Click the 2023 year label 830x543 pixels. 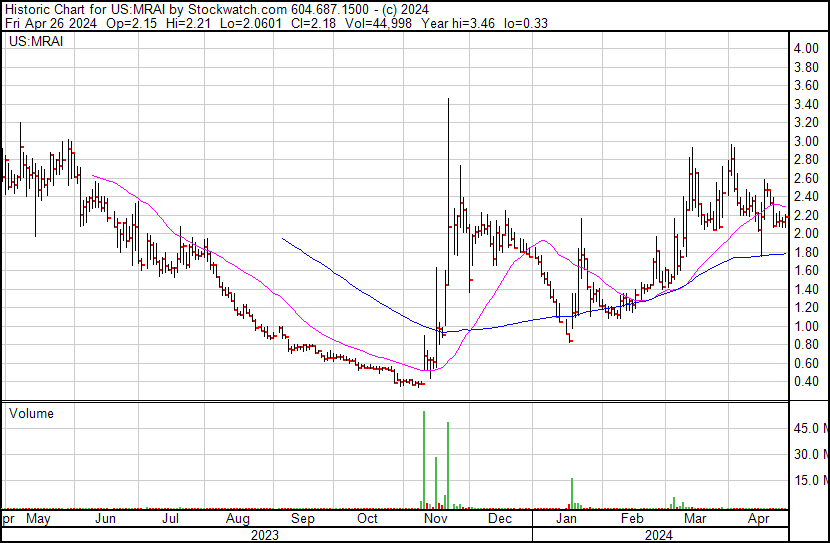point(264,535)
